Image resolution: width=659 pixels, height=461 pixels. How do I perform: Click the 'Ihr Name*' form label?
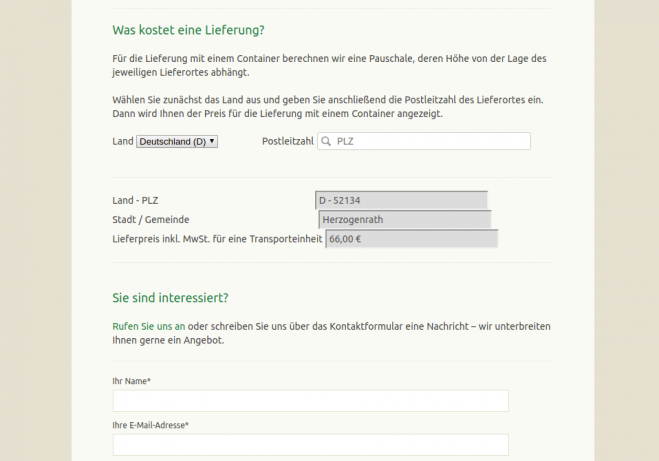131,381
